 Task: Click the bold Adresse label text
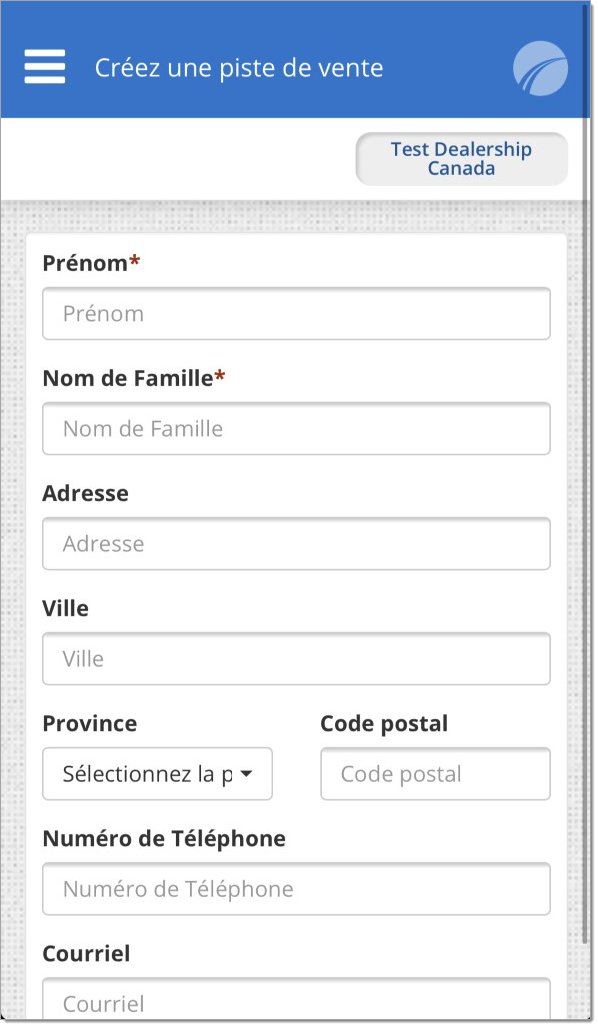(86, 493)
